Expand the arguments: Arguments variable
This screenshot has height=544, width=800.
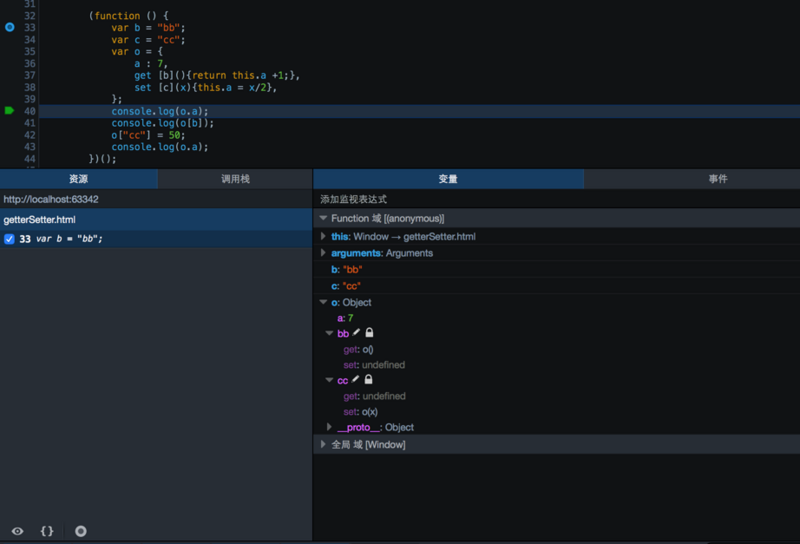(x=323, y=253)
